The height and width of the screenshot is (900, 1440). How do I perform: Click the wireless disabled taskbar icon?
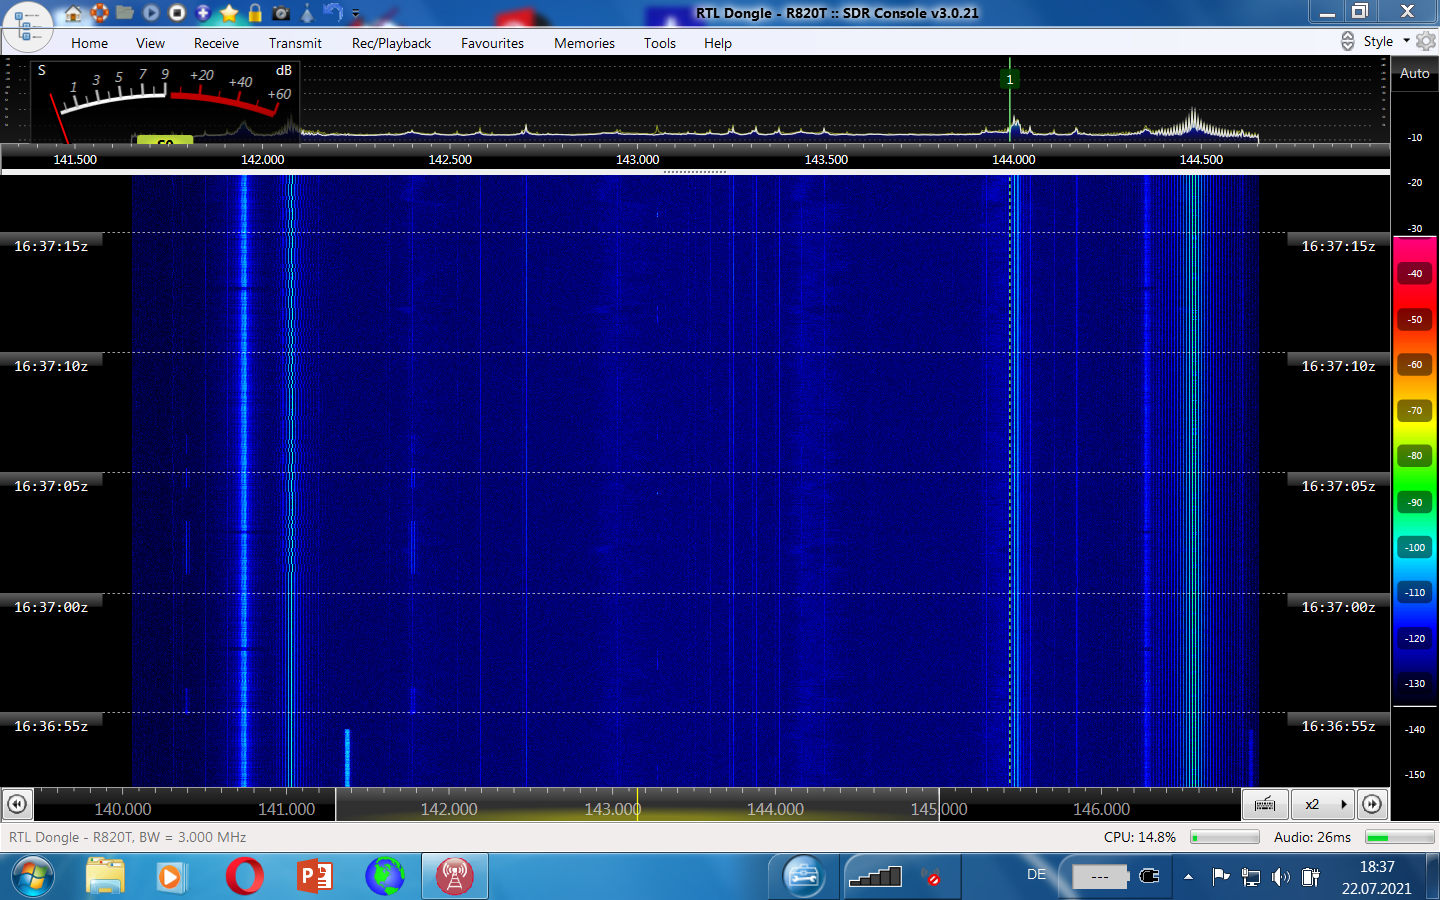[931, 877]
